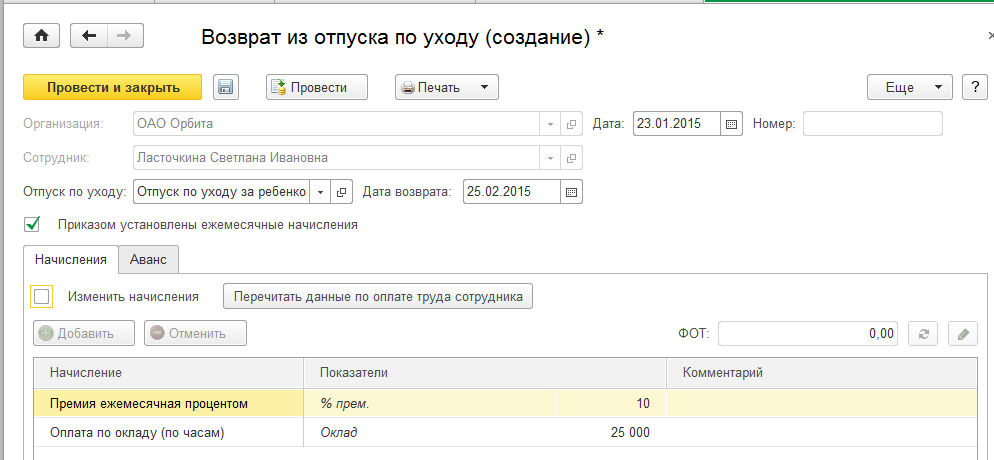Viewport: 994px width, 460px height.
Task: Click the 'Начисление' column header
Action: pos(169,373)
